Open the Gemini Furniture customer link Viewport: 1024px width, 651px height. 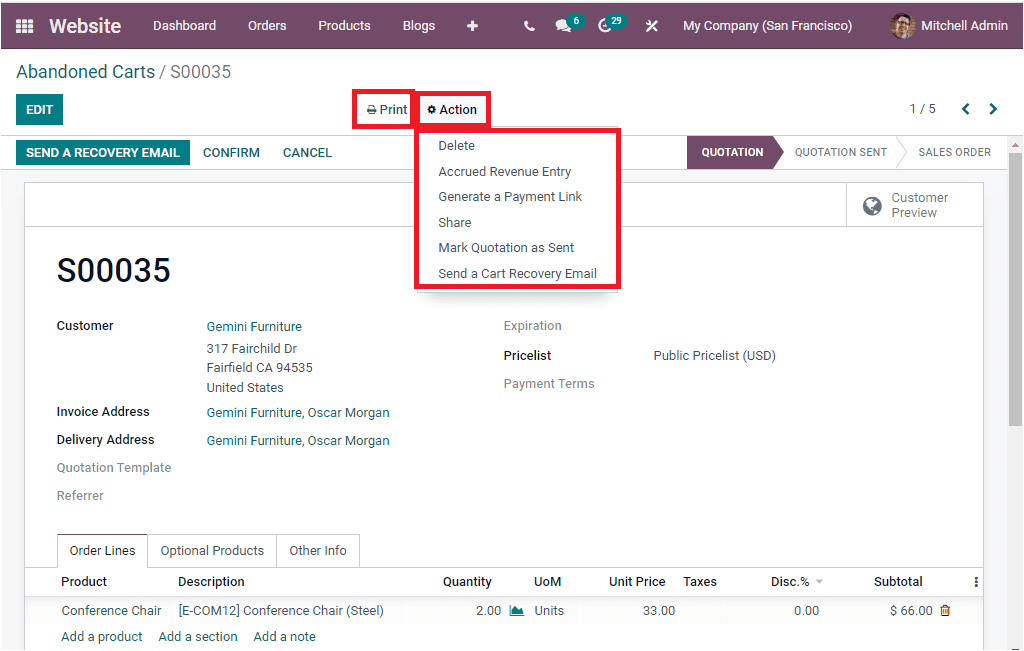(253, 325)
